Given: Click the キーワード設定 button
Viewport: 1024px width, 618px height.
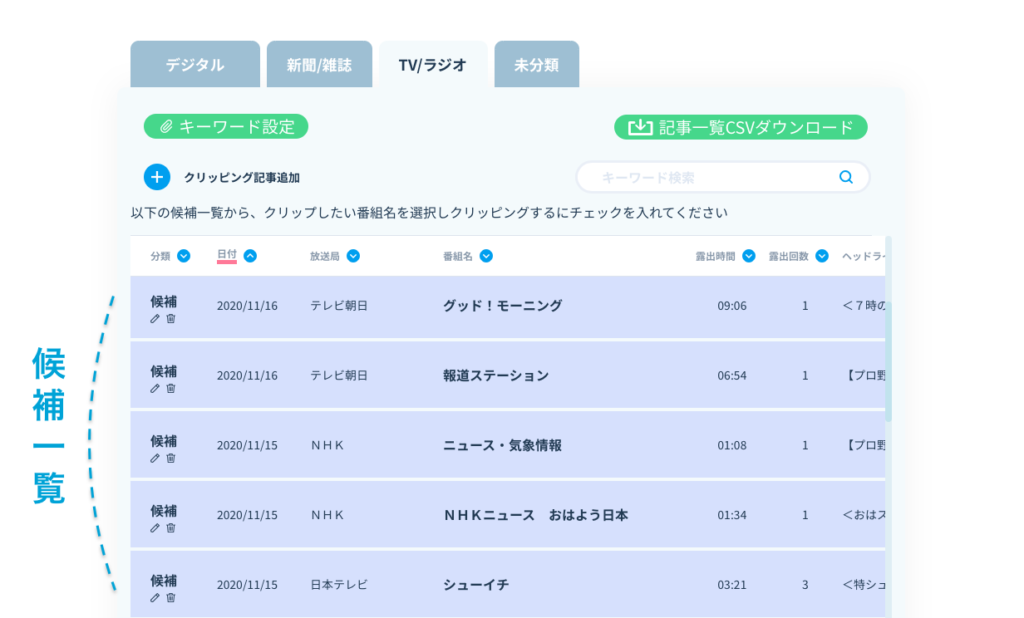Looking at the screenshot, I should pyautogui.click(x=226, y=127).
